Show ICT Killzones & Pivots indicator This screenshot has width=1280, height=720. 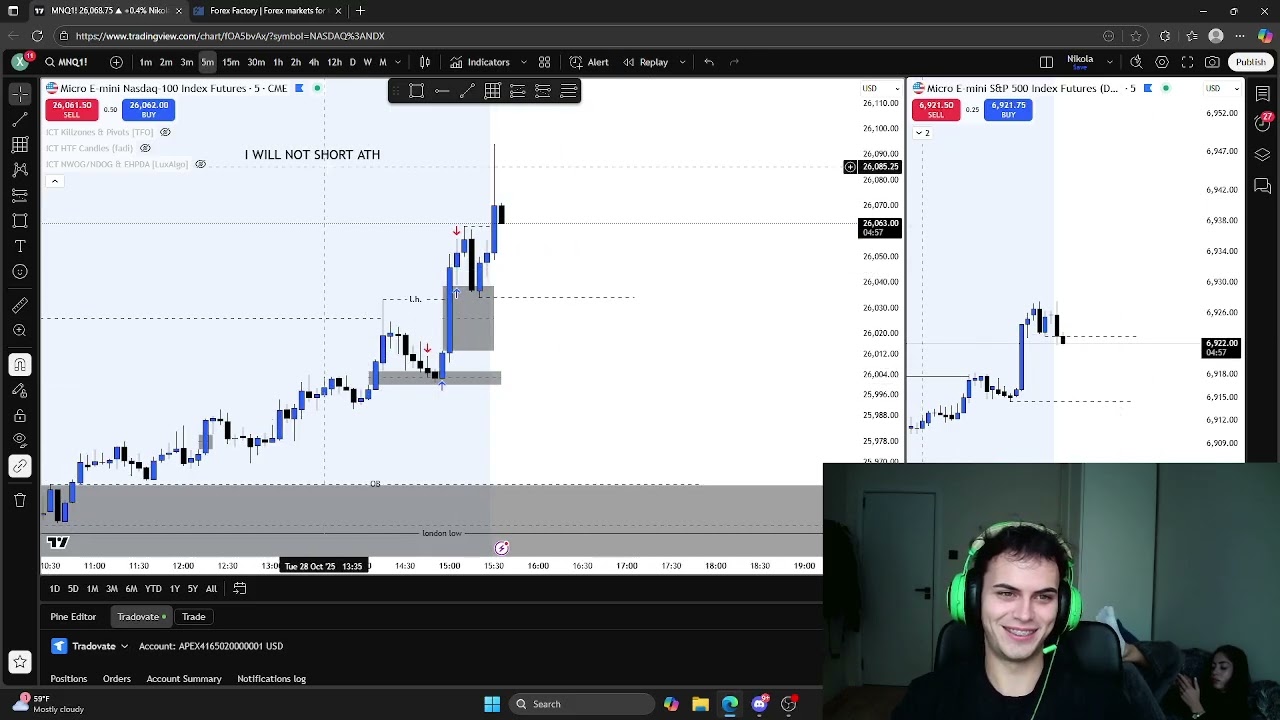click(165, 132)
